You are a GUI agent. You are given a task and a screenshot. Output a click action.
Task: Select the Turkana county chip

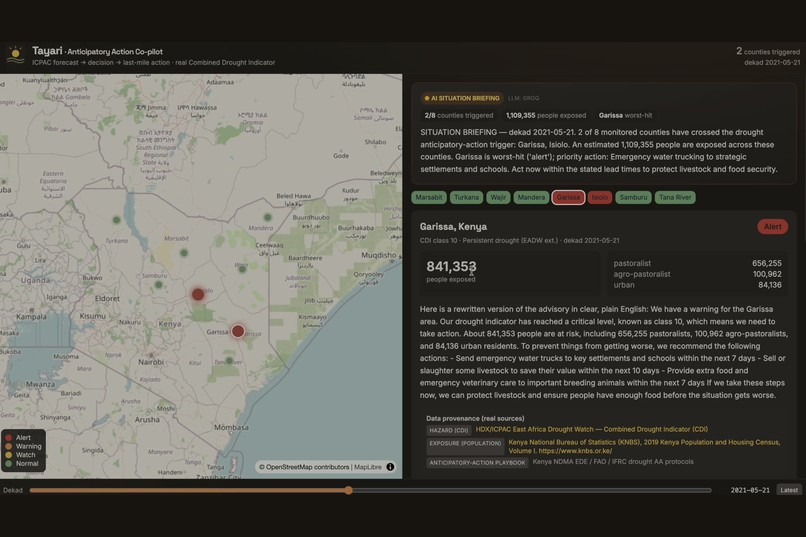(x=466, y=197)
